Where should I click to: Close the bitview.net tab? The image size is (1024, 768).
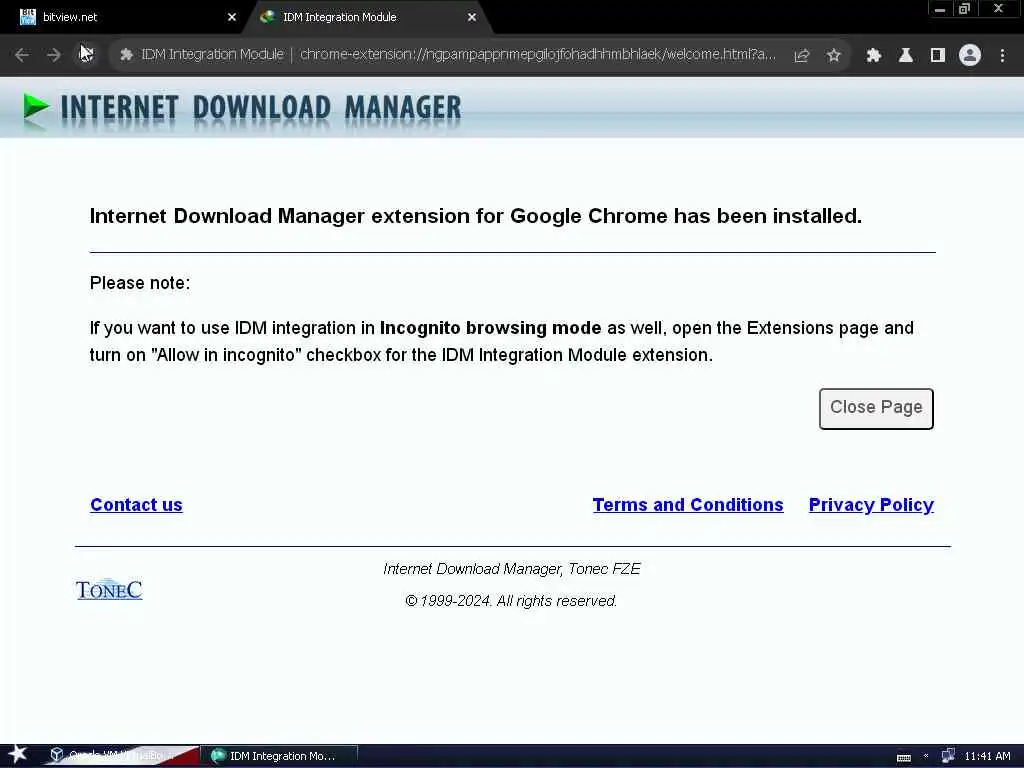(x=232, y=17)
